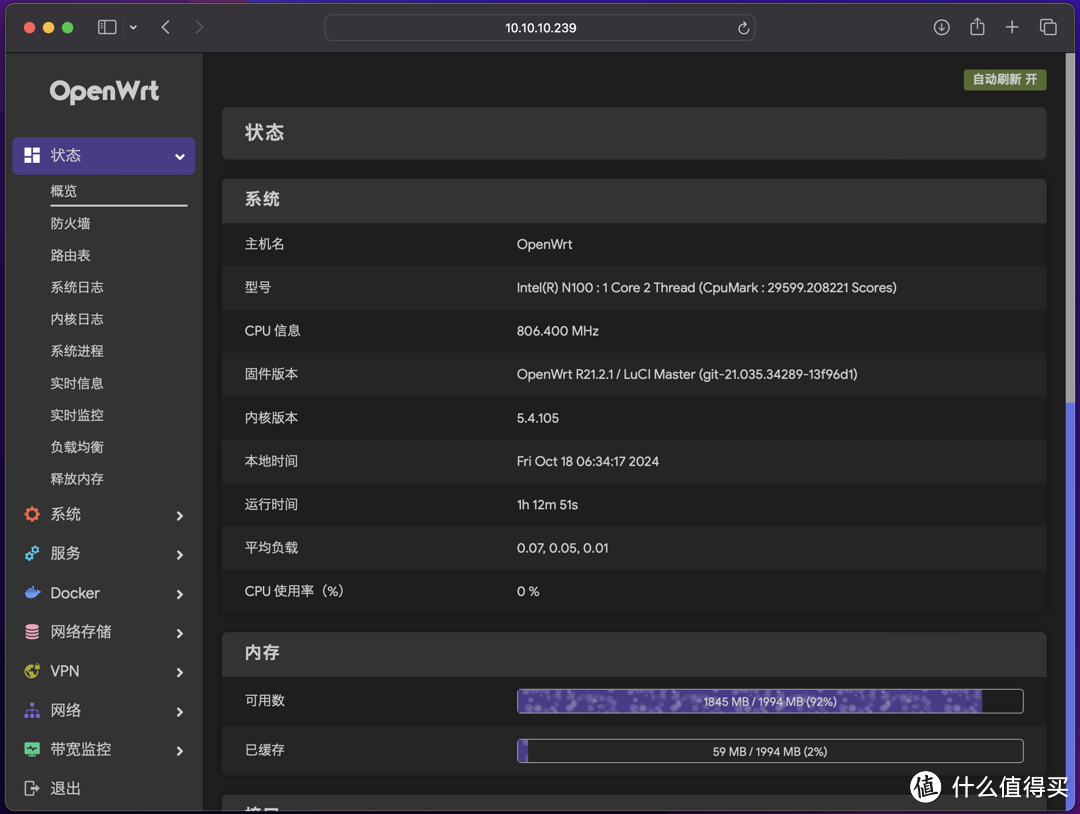Click the bandwidth monitor icon
Viewport: 1080px width, 814px height.
[x=32, y=749]
